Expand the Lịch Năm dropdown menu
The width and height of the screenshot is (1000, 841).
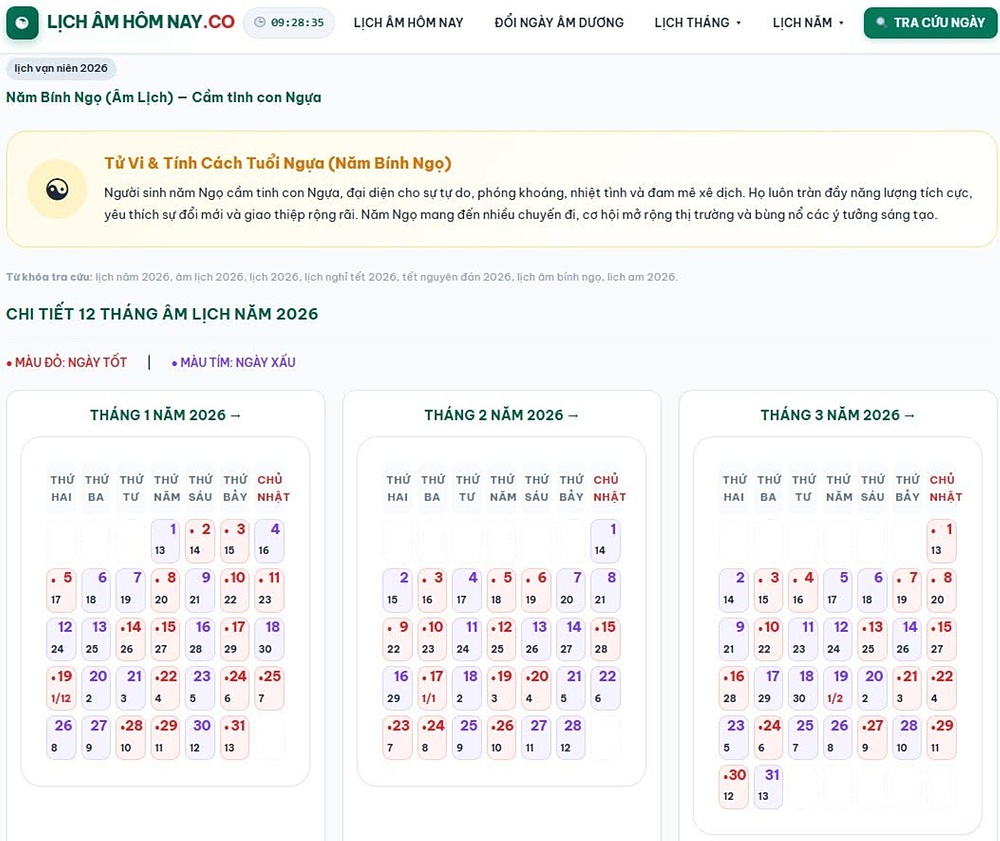click(x=808, y=23)
